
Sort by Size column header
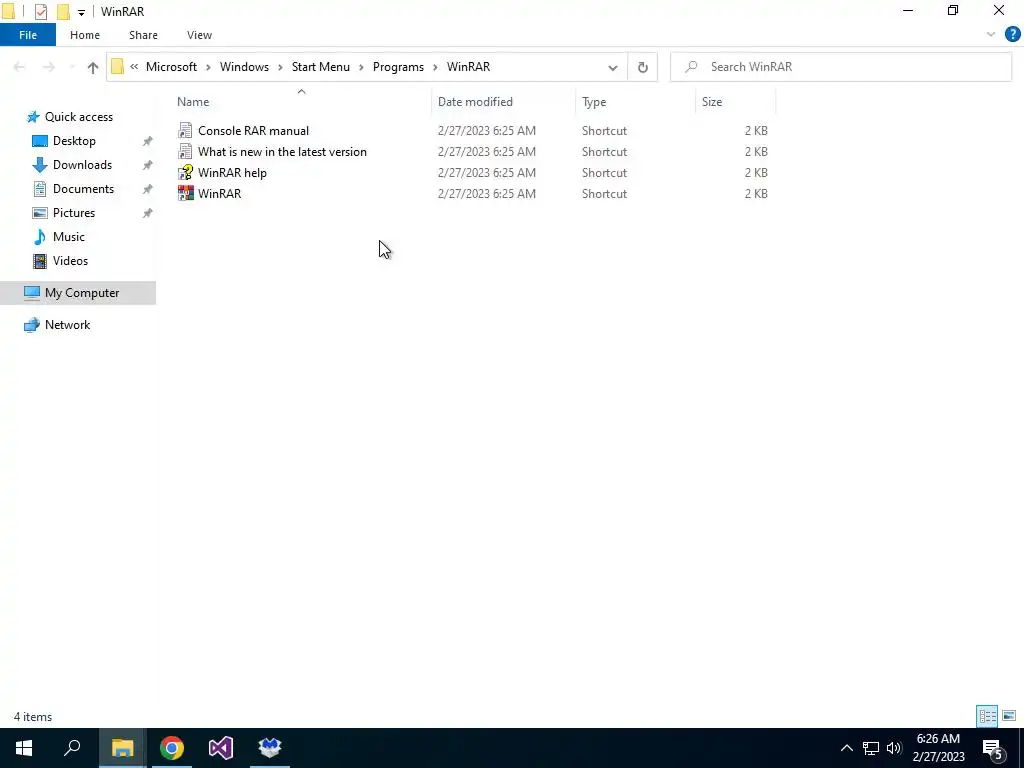click(712, 102)
